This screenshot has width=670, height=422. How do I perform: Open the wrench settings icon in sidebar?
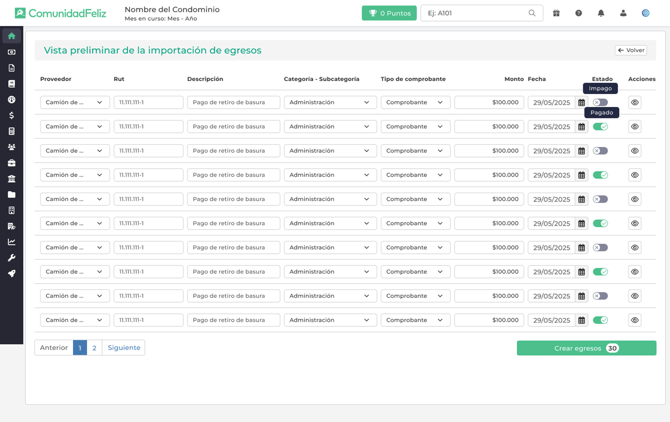pyautogui.click(x=12, y=258)
